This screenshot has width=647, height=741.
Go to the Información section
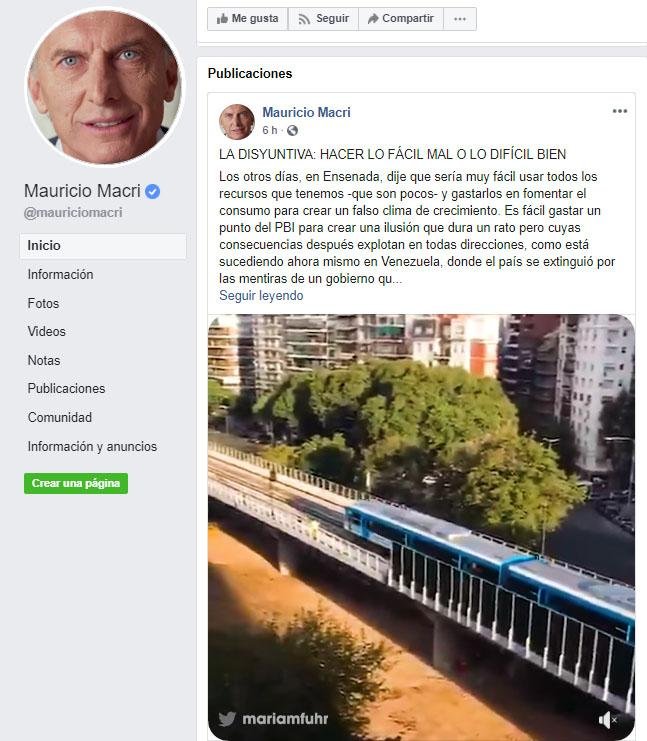60,275
